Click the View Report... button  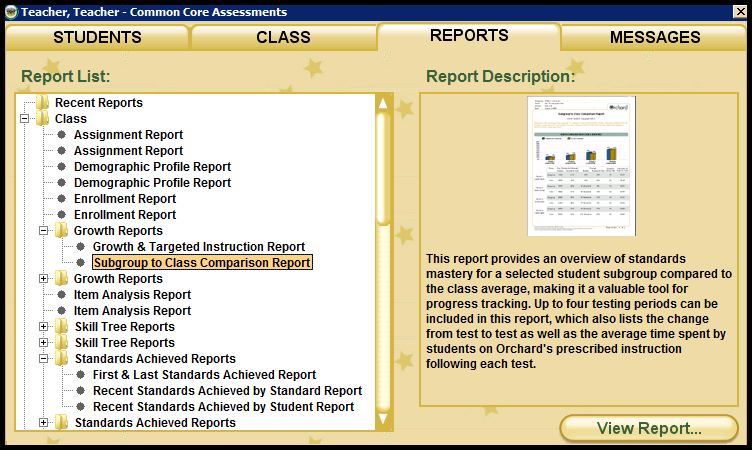649,428
